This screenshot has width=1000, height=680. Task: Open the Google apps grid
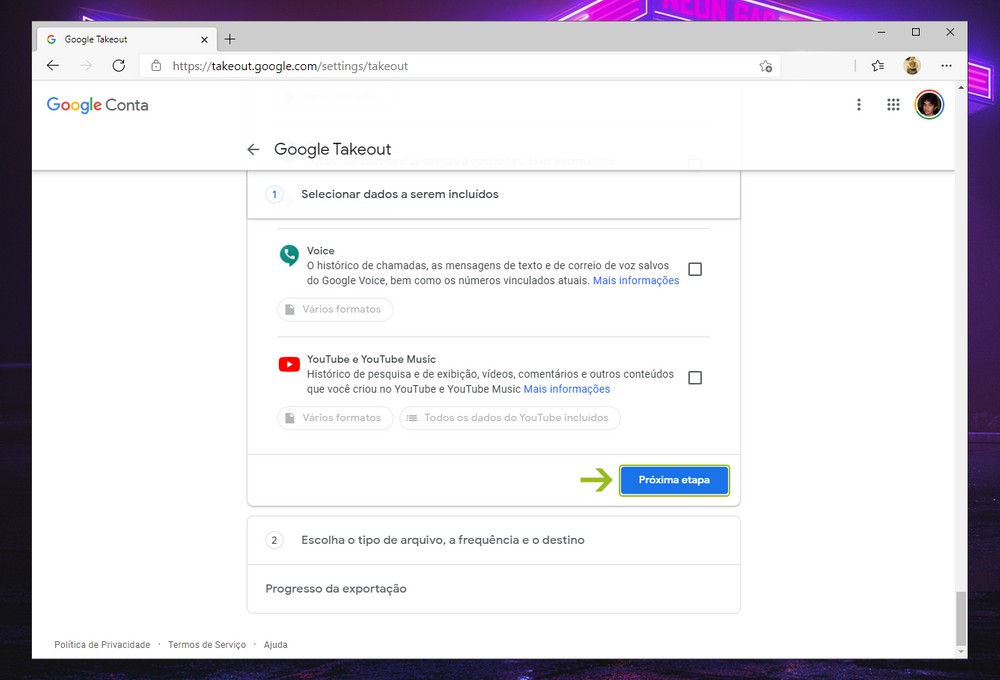[893, 105]
